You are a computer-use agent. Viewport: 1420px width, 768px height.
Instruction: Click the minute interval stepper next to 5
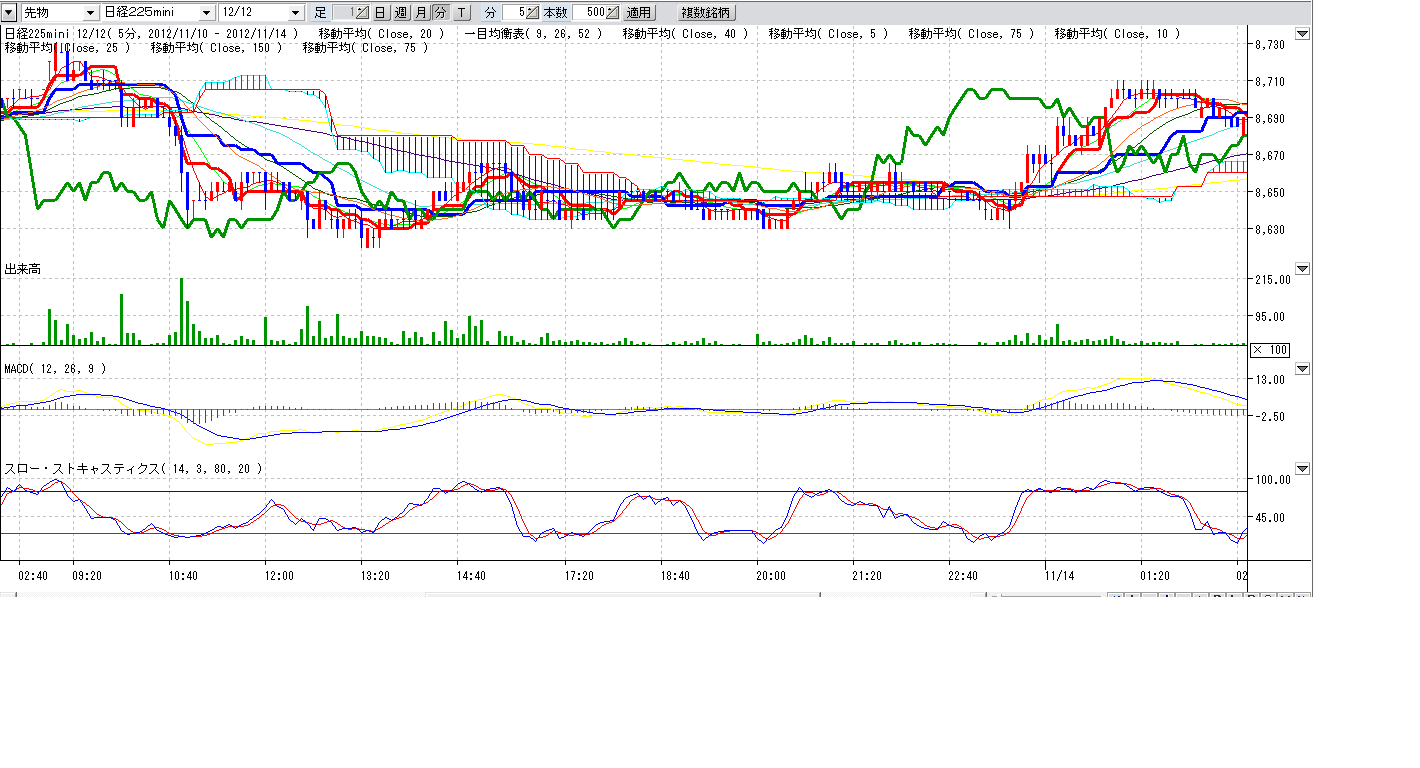(x=532, y=13)
